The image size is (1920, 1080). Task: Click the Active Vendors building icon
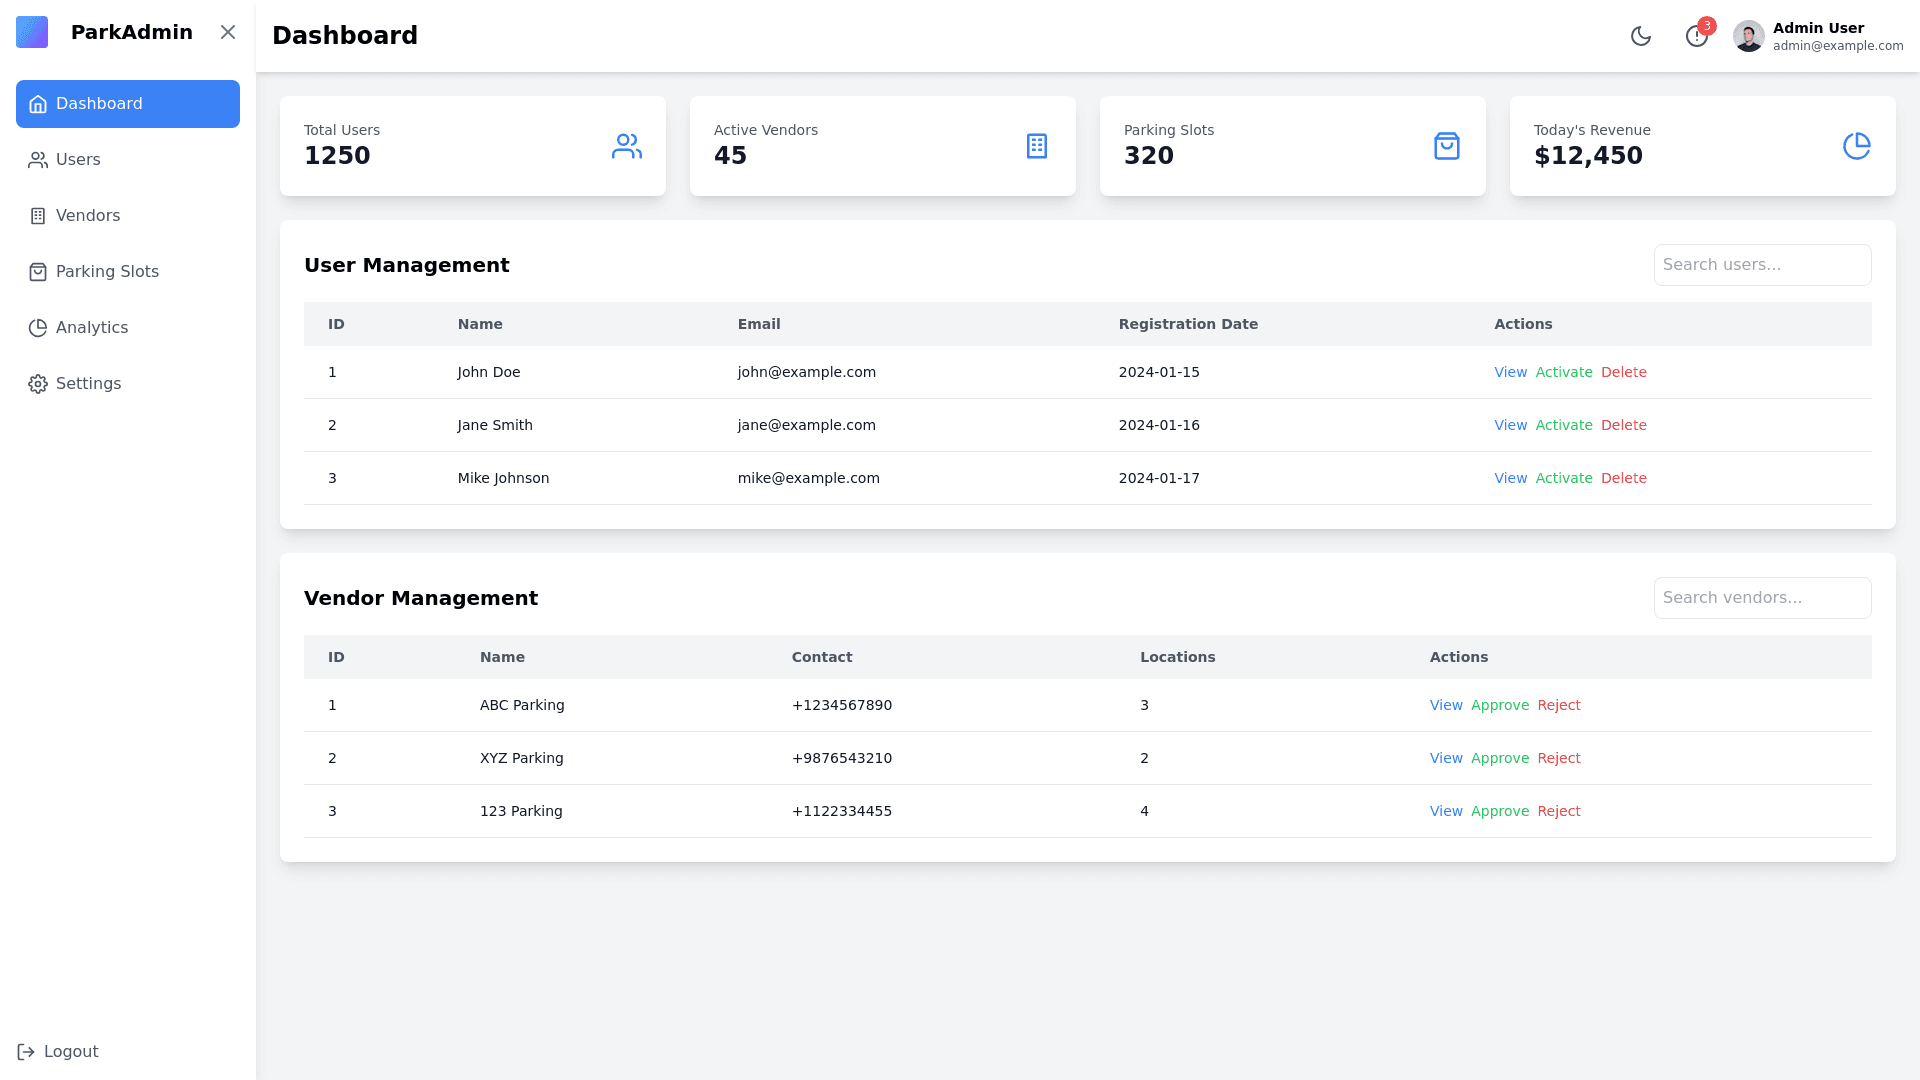point(1036,146)
